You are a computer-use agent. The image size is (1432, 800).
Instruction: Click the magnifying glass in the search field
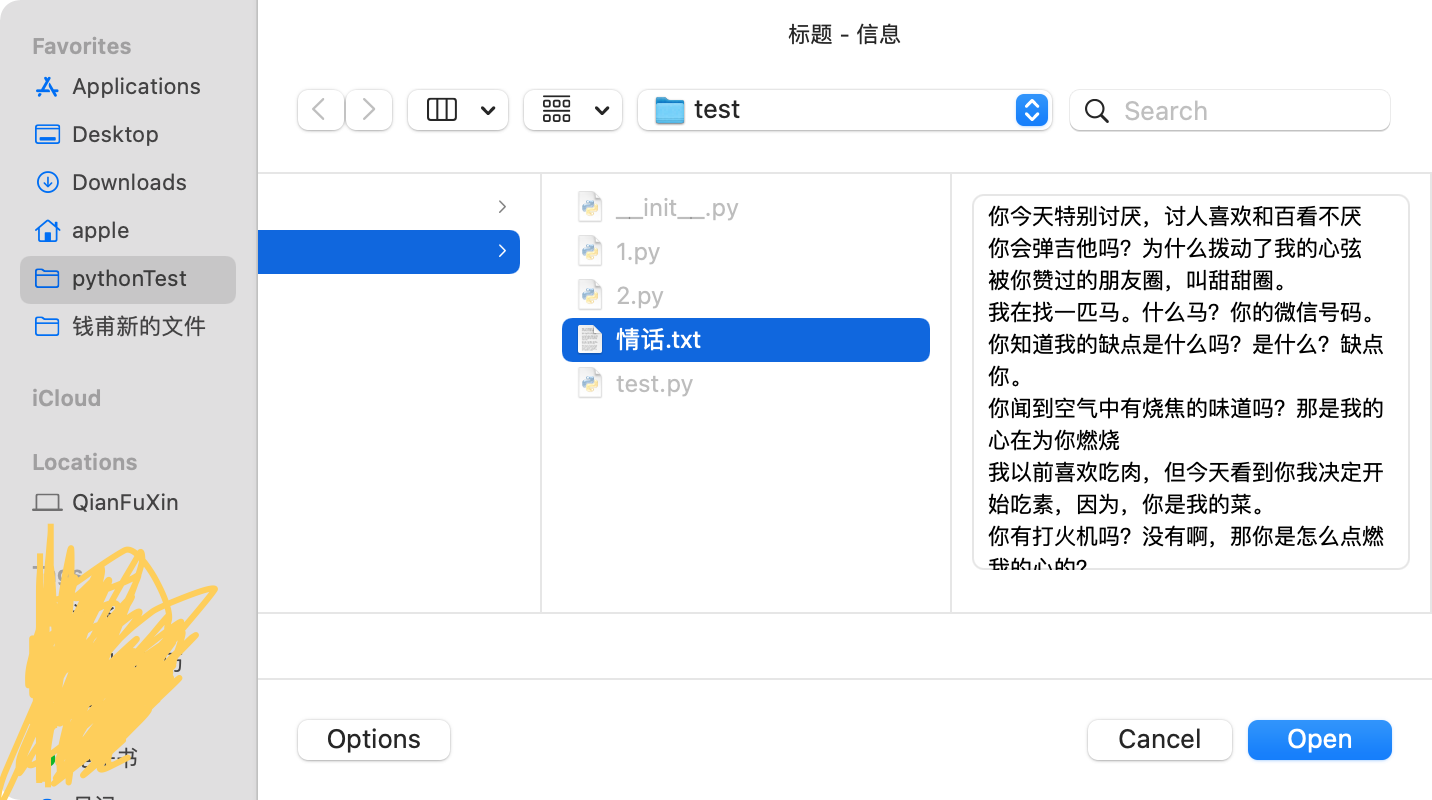pos(1095,111)
